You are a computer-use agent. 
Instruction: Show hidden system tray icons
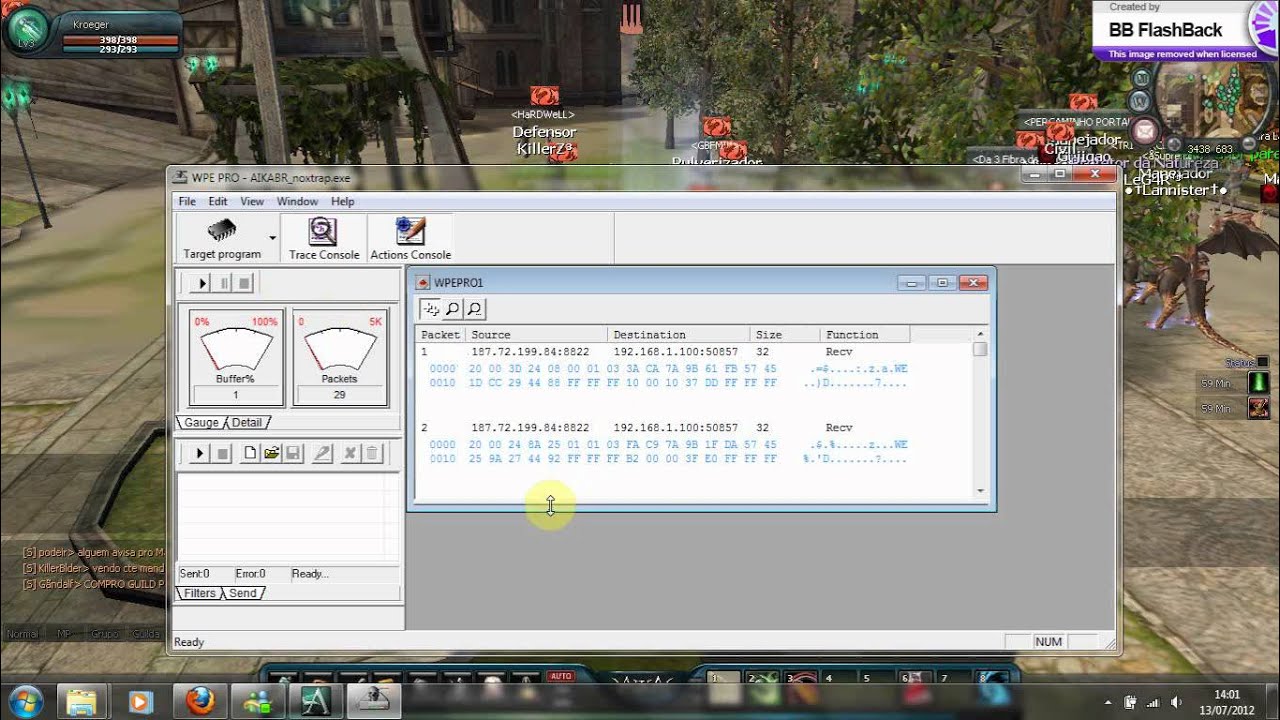[x=1108, y=702]
